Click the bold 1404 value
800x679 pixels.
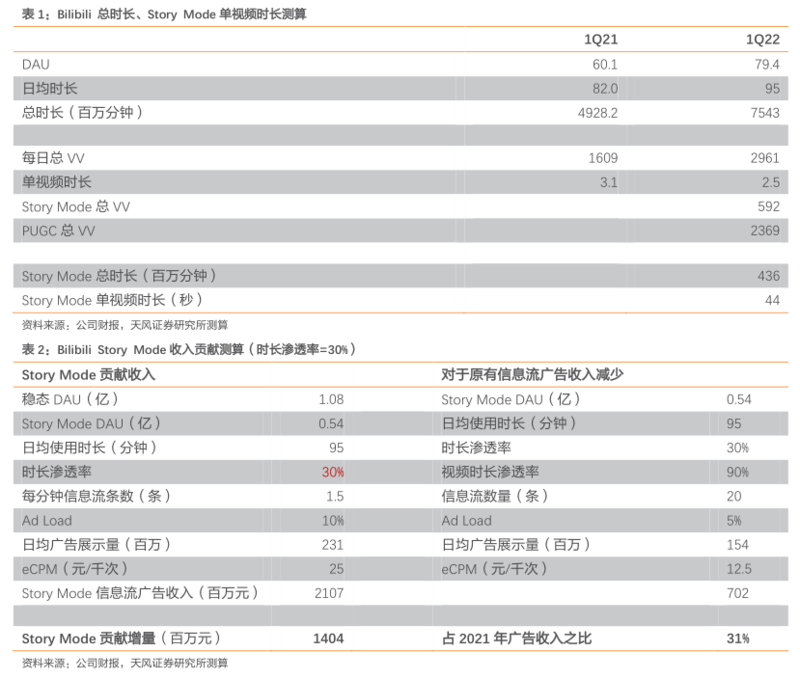tap(328, 638)
